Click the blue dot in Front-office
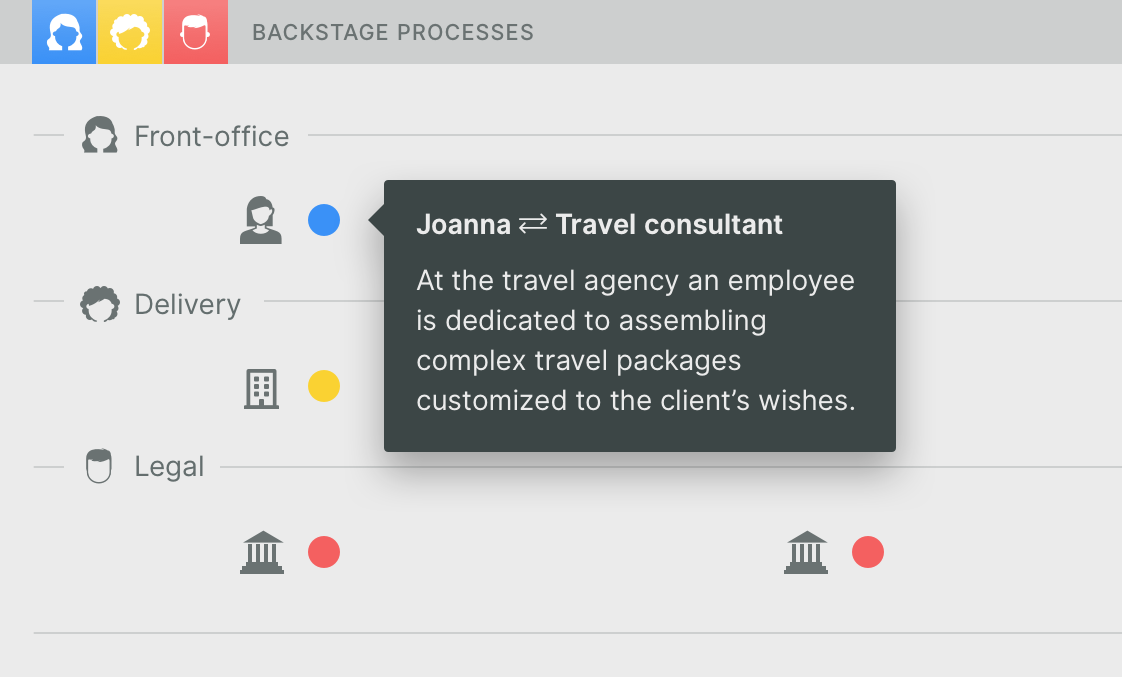The width and height of the screenshot is (1122, 677). pyautogui.click(x=324, y=220)
